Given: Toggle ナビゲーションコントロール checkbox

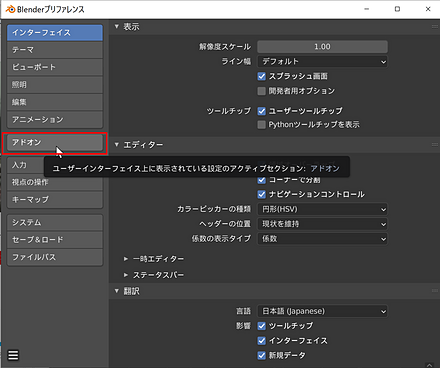Looking at the screenshot, I should (x=262, y=194).
